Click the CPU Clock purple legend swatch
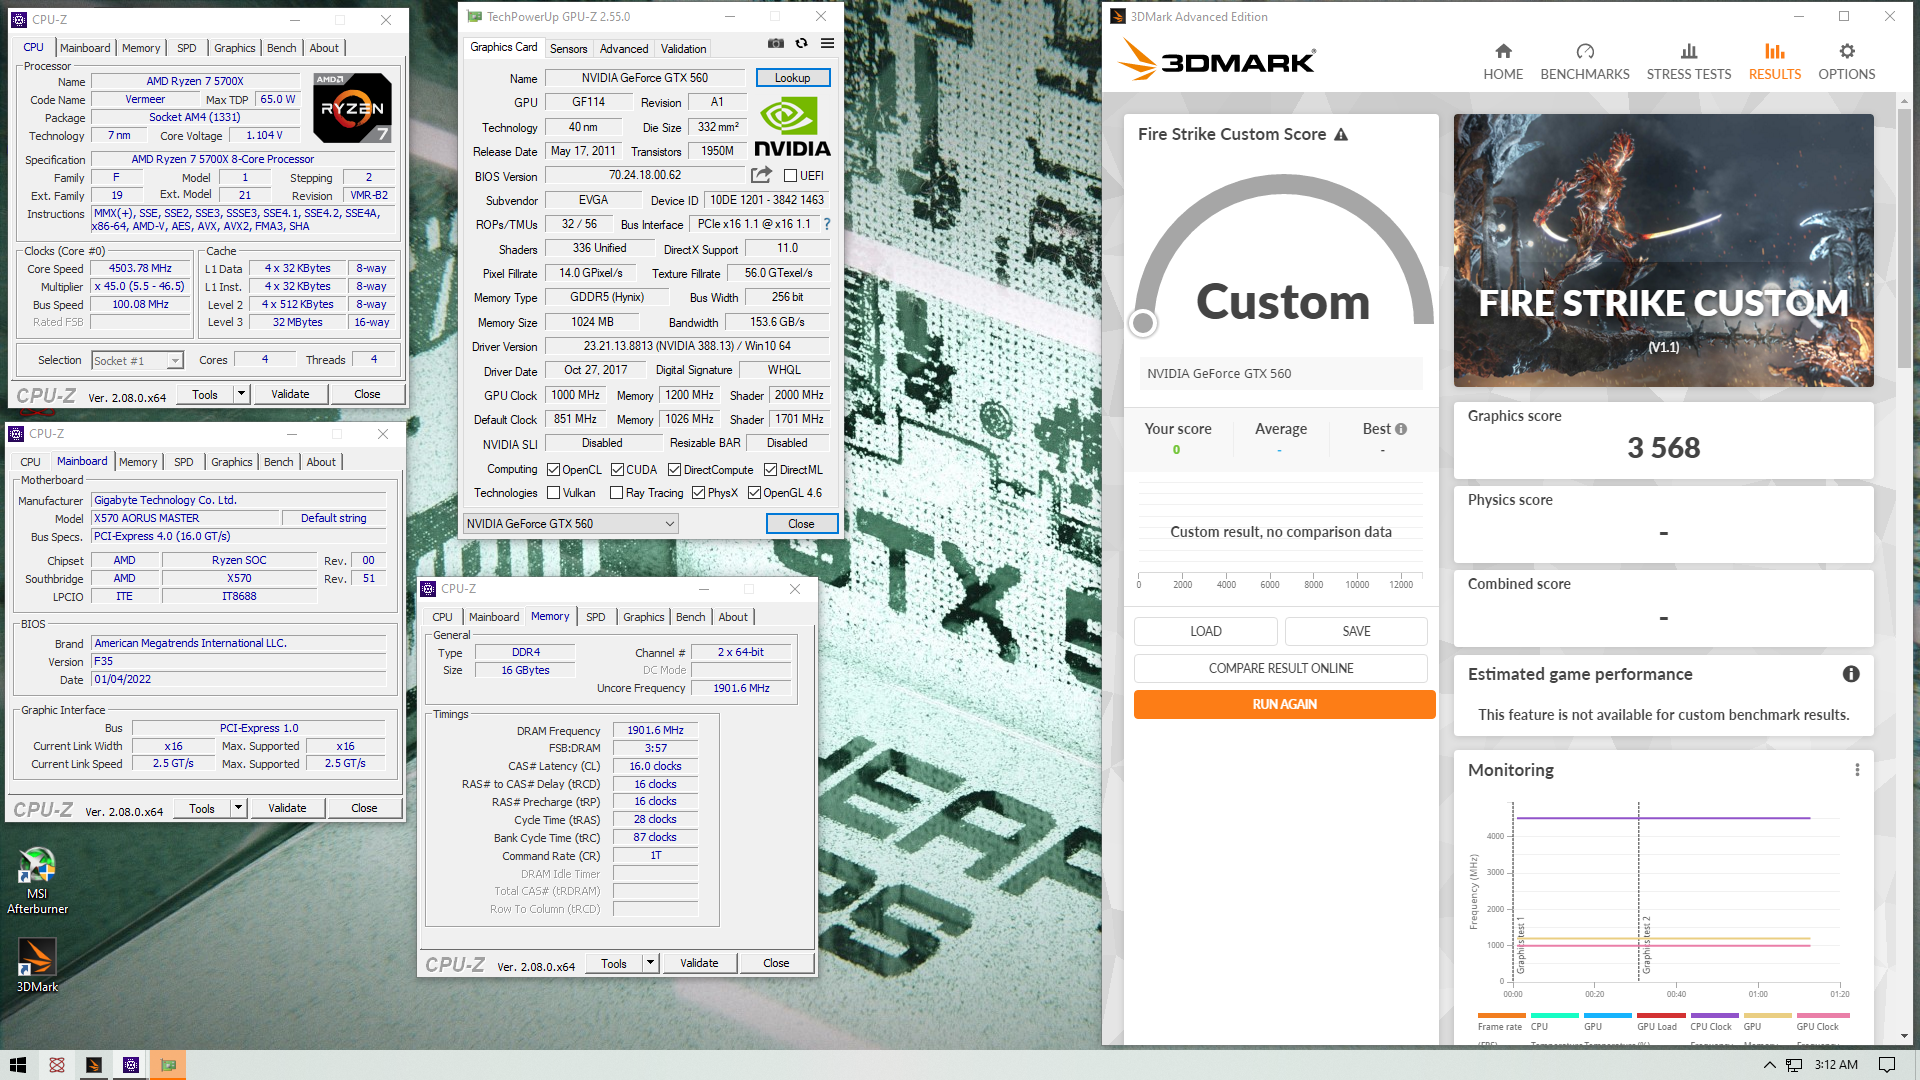This screenshot has height=1080, width=1920. 1714,1015
